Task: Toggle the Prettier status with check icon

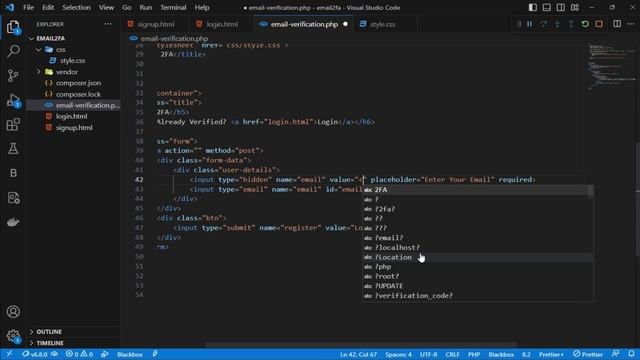Action: click(x=588, y=354)
